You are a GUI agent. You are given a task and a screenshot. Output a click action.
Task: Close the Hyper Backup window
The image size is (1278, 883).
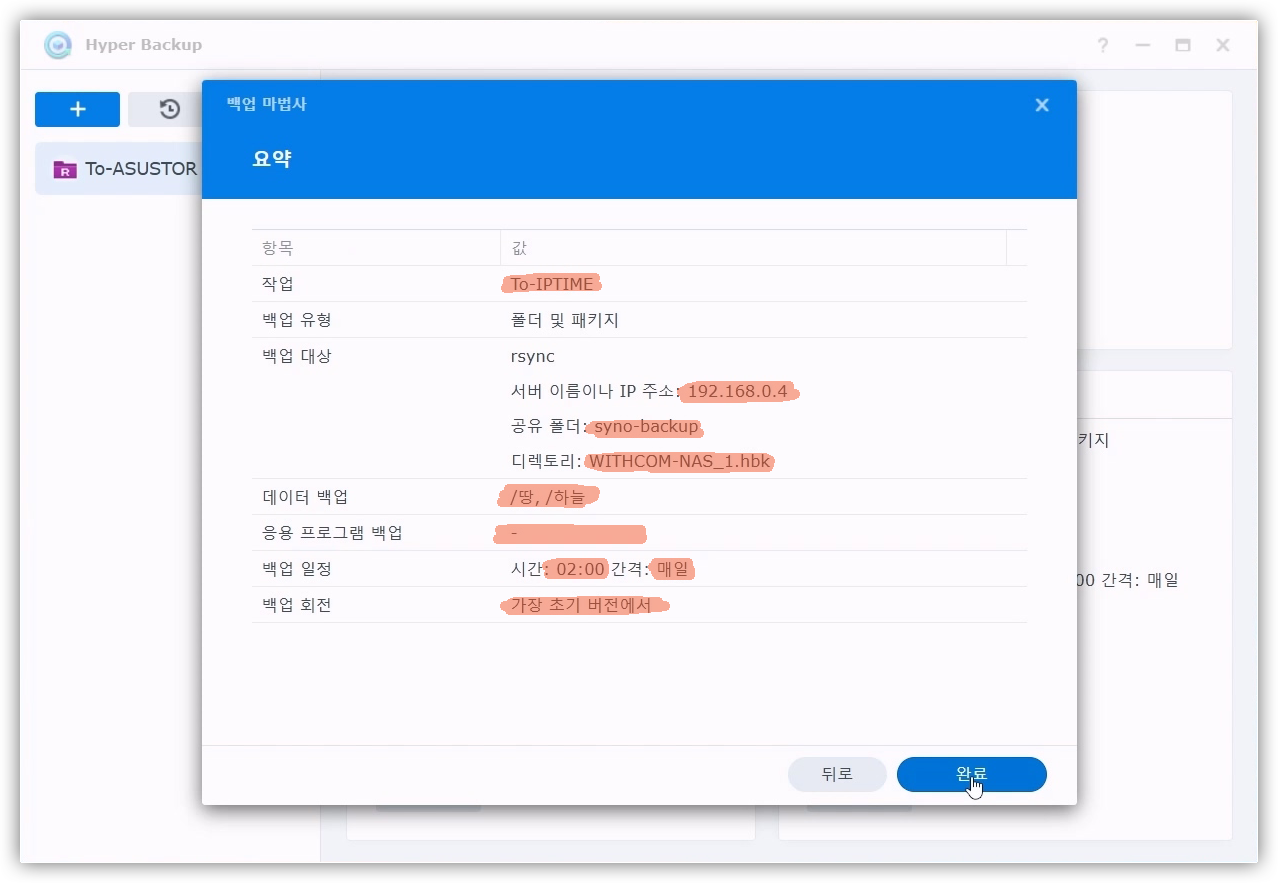pos(1222,45)
